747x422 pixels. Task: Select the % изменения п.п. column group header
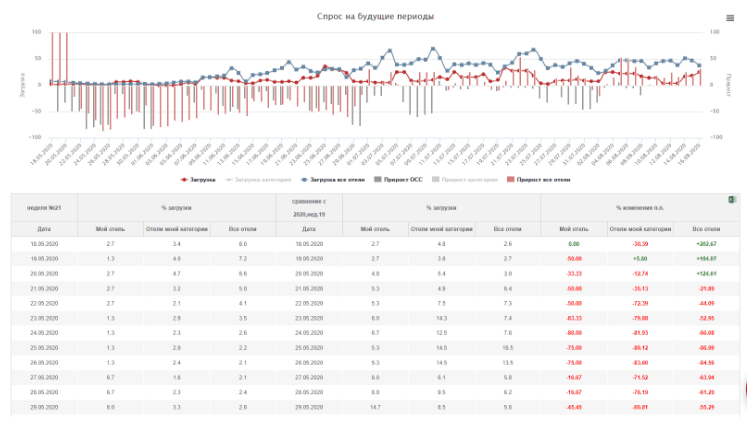[642, 206]
